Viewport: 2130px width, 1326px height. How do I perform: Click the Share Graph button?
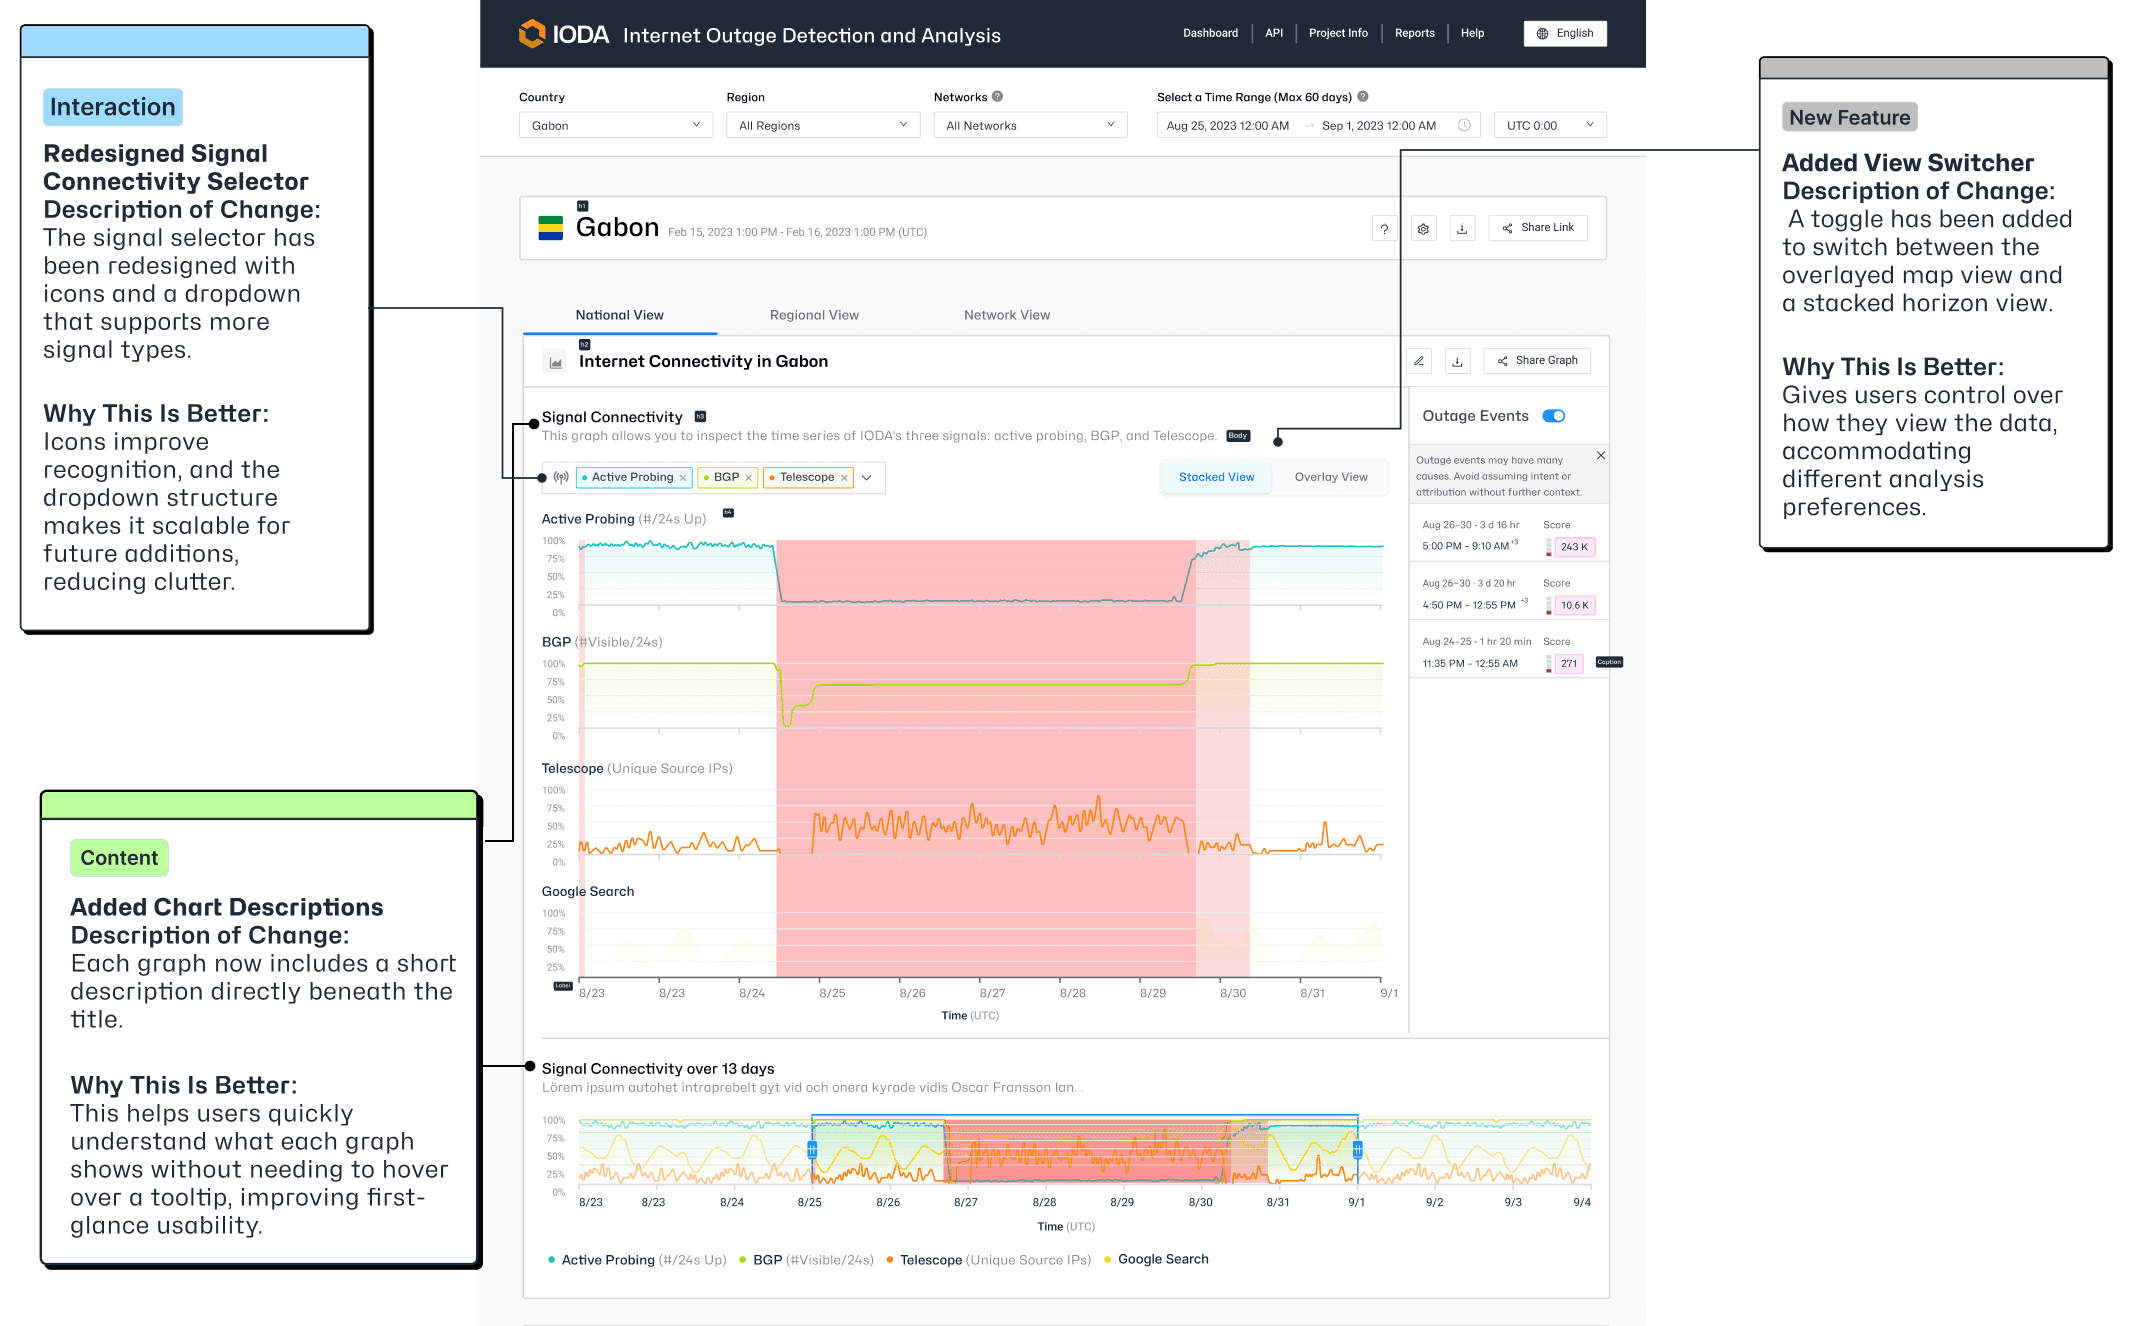[x=1537, y=361]
